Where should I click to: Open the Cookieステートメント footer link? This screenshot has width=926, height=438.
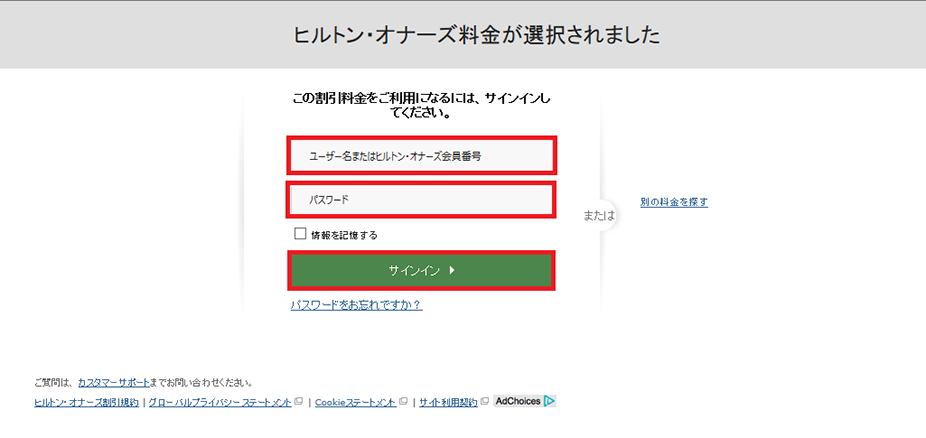point(356,402)
